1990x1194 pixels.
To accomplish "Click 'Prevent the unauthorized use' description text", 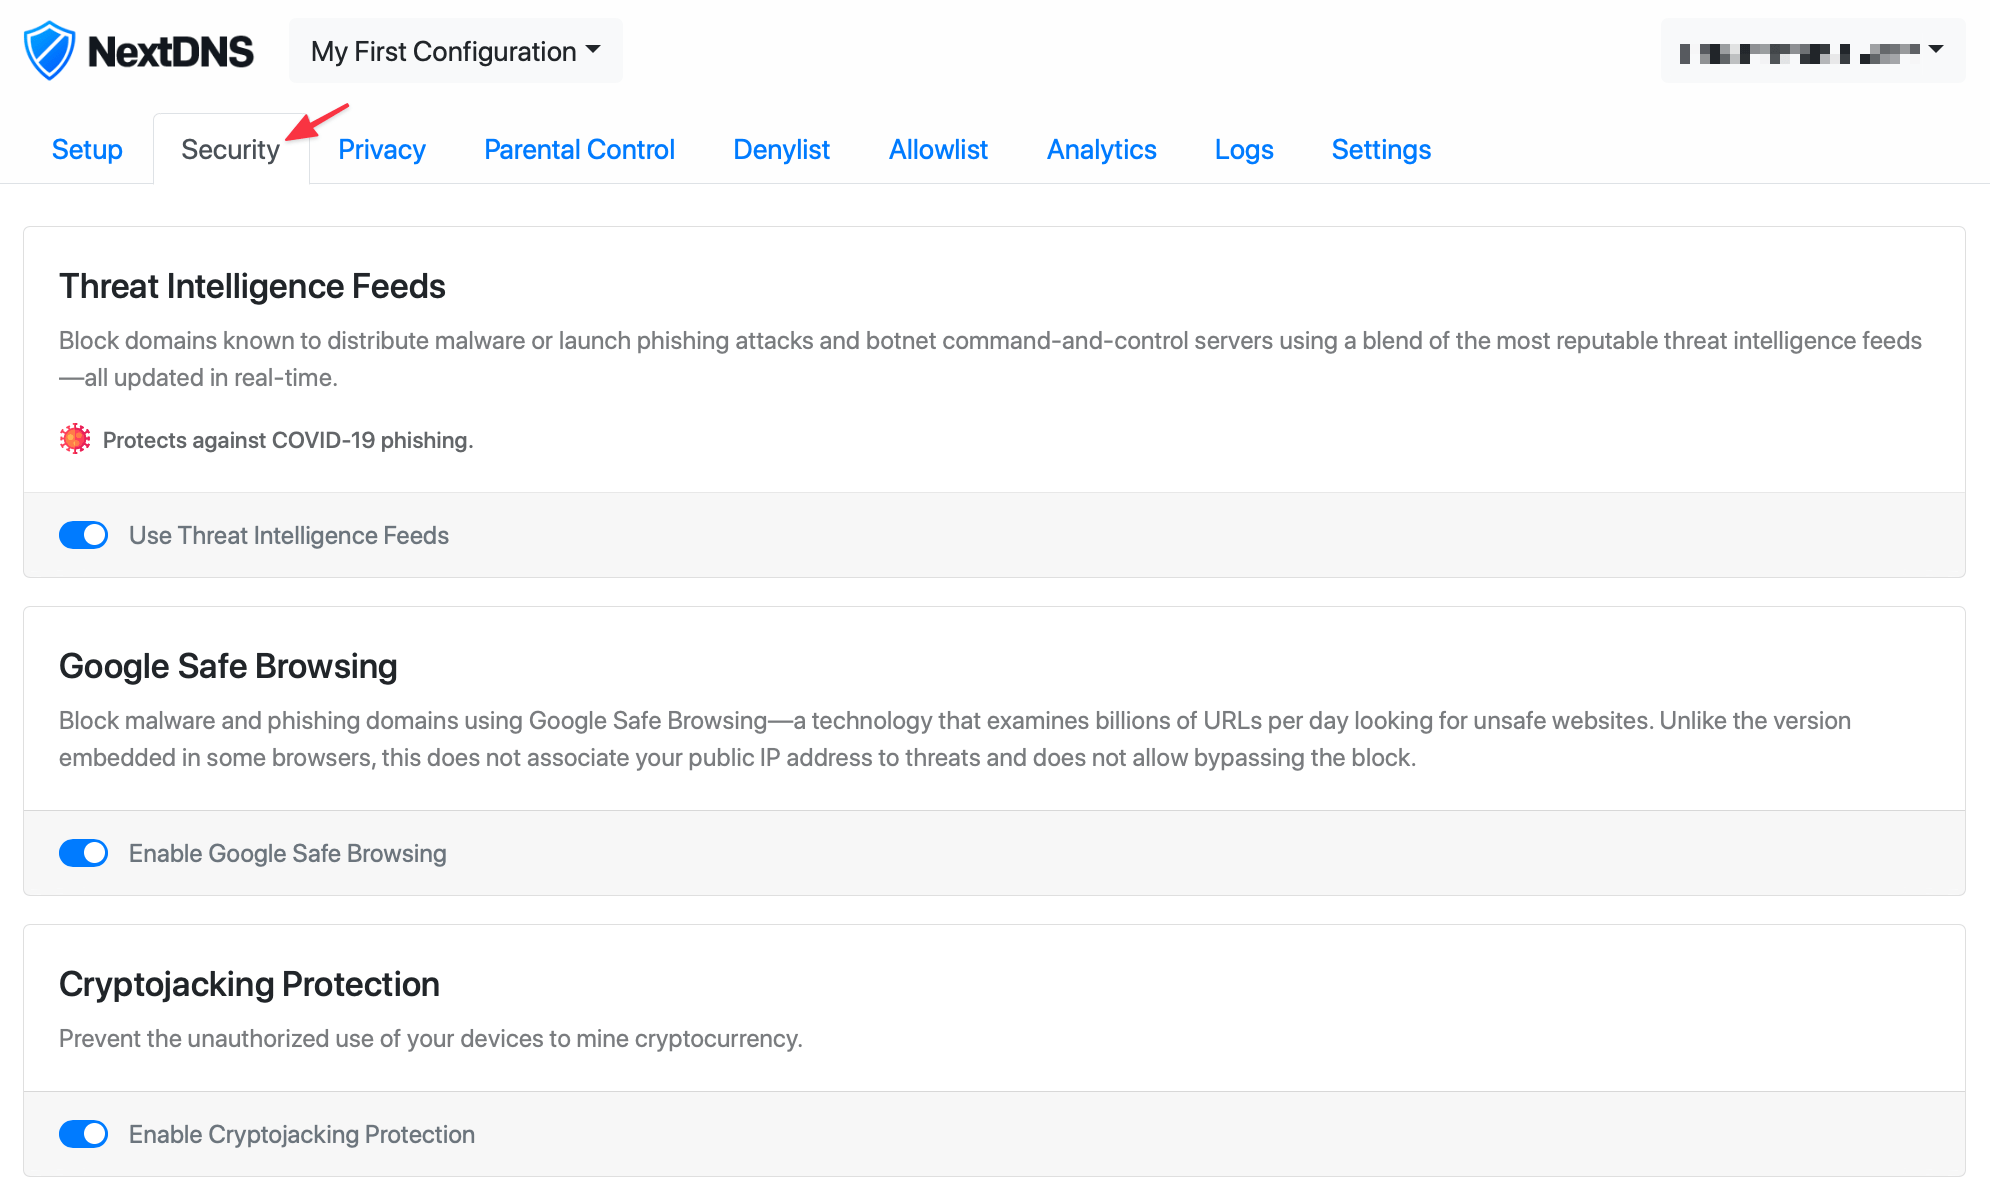I will [431, 1038].
